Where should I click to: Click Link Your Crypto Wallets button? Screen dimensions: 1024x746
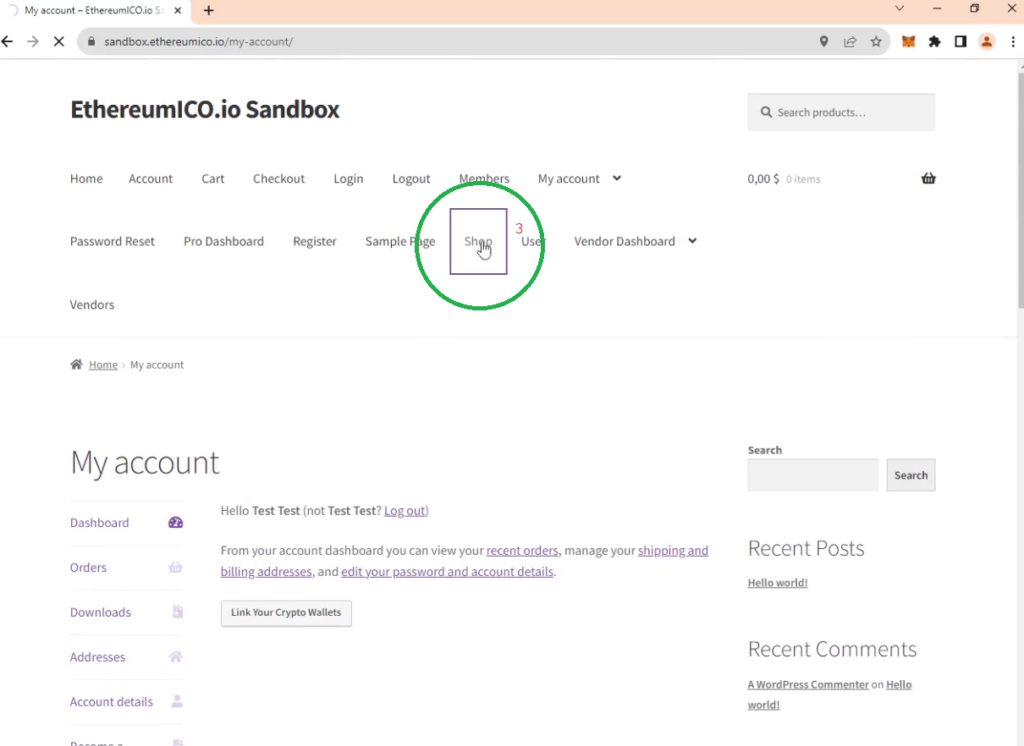pyautogui.click(x=286, y=613)
